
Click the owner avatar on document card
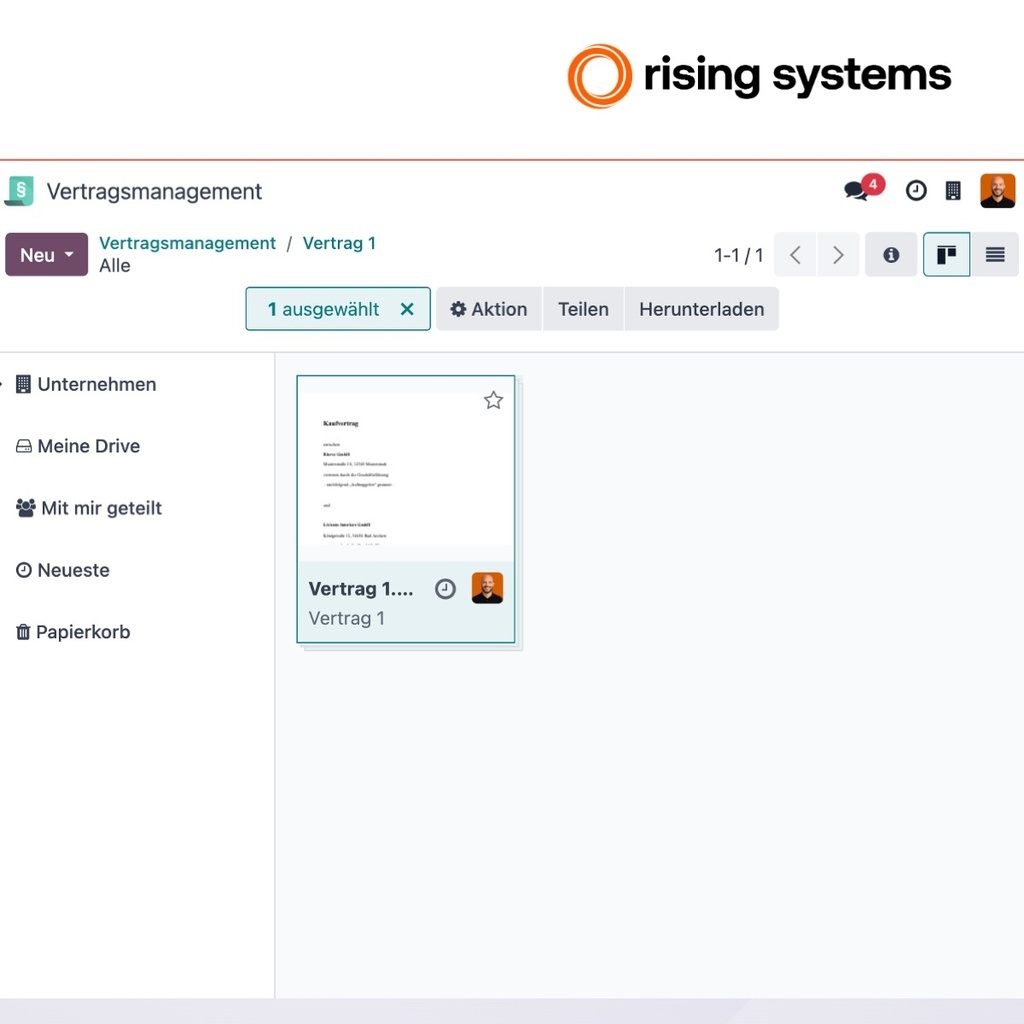click(x=487, y=588)
